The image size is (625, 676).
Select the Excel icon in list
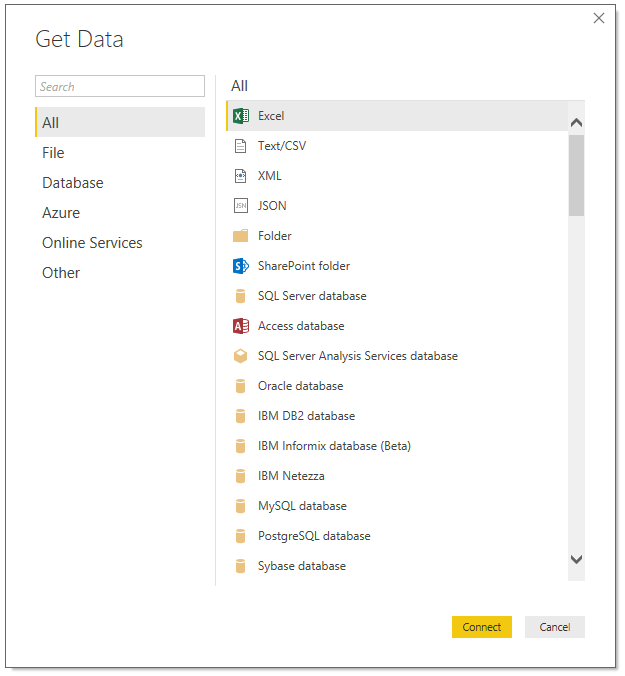(241, 116)
